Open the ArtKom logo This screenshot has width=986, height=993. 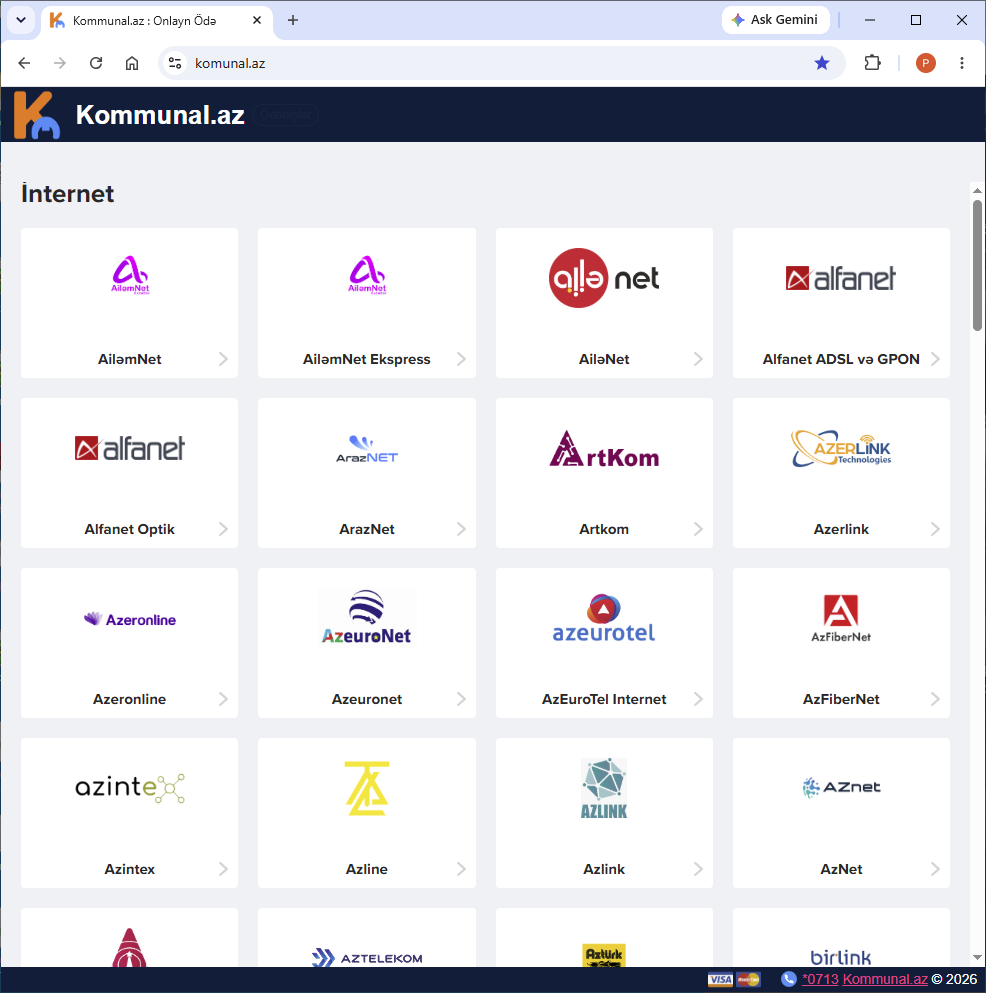[x=604, y=449]
